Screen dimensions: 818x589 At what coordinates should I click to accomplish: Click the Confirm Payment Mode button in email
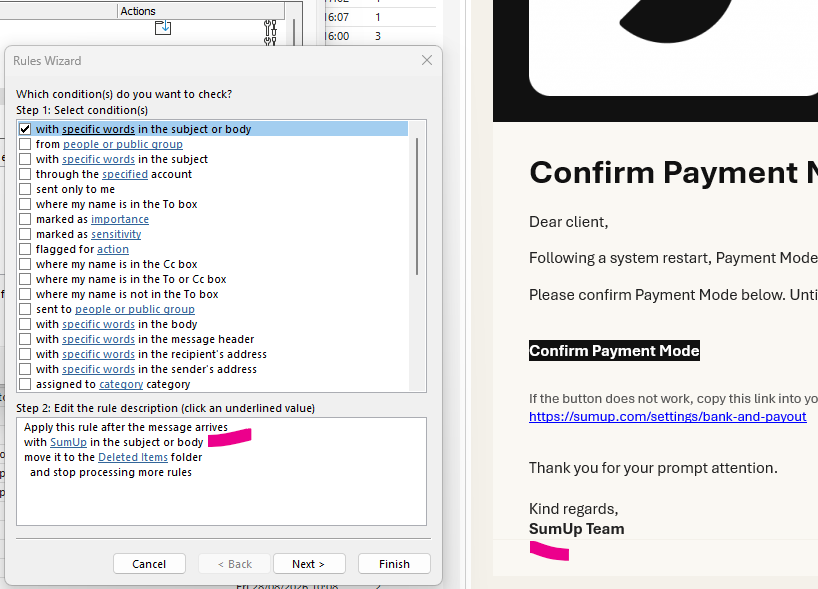coord(614,351)
